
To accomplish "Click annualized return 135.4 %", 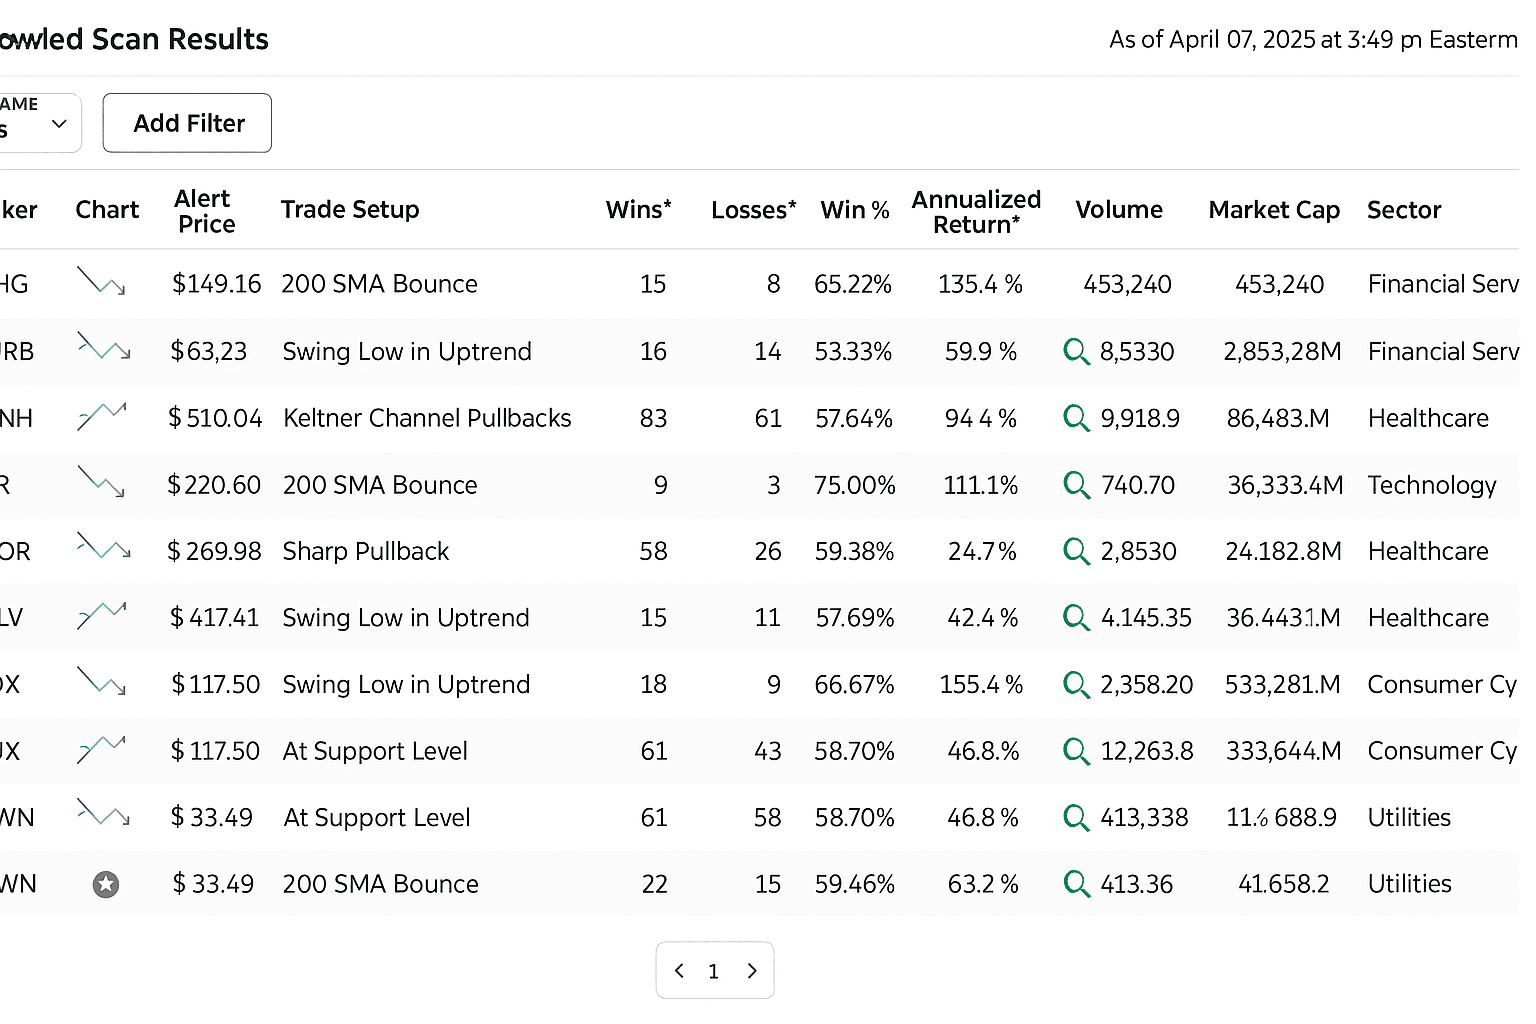I will (980, 284).
